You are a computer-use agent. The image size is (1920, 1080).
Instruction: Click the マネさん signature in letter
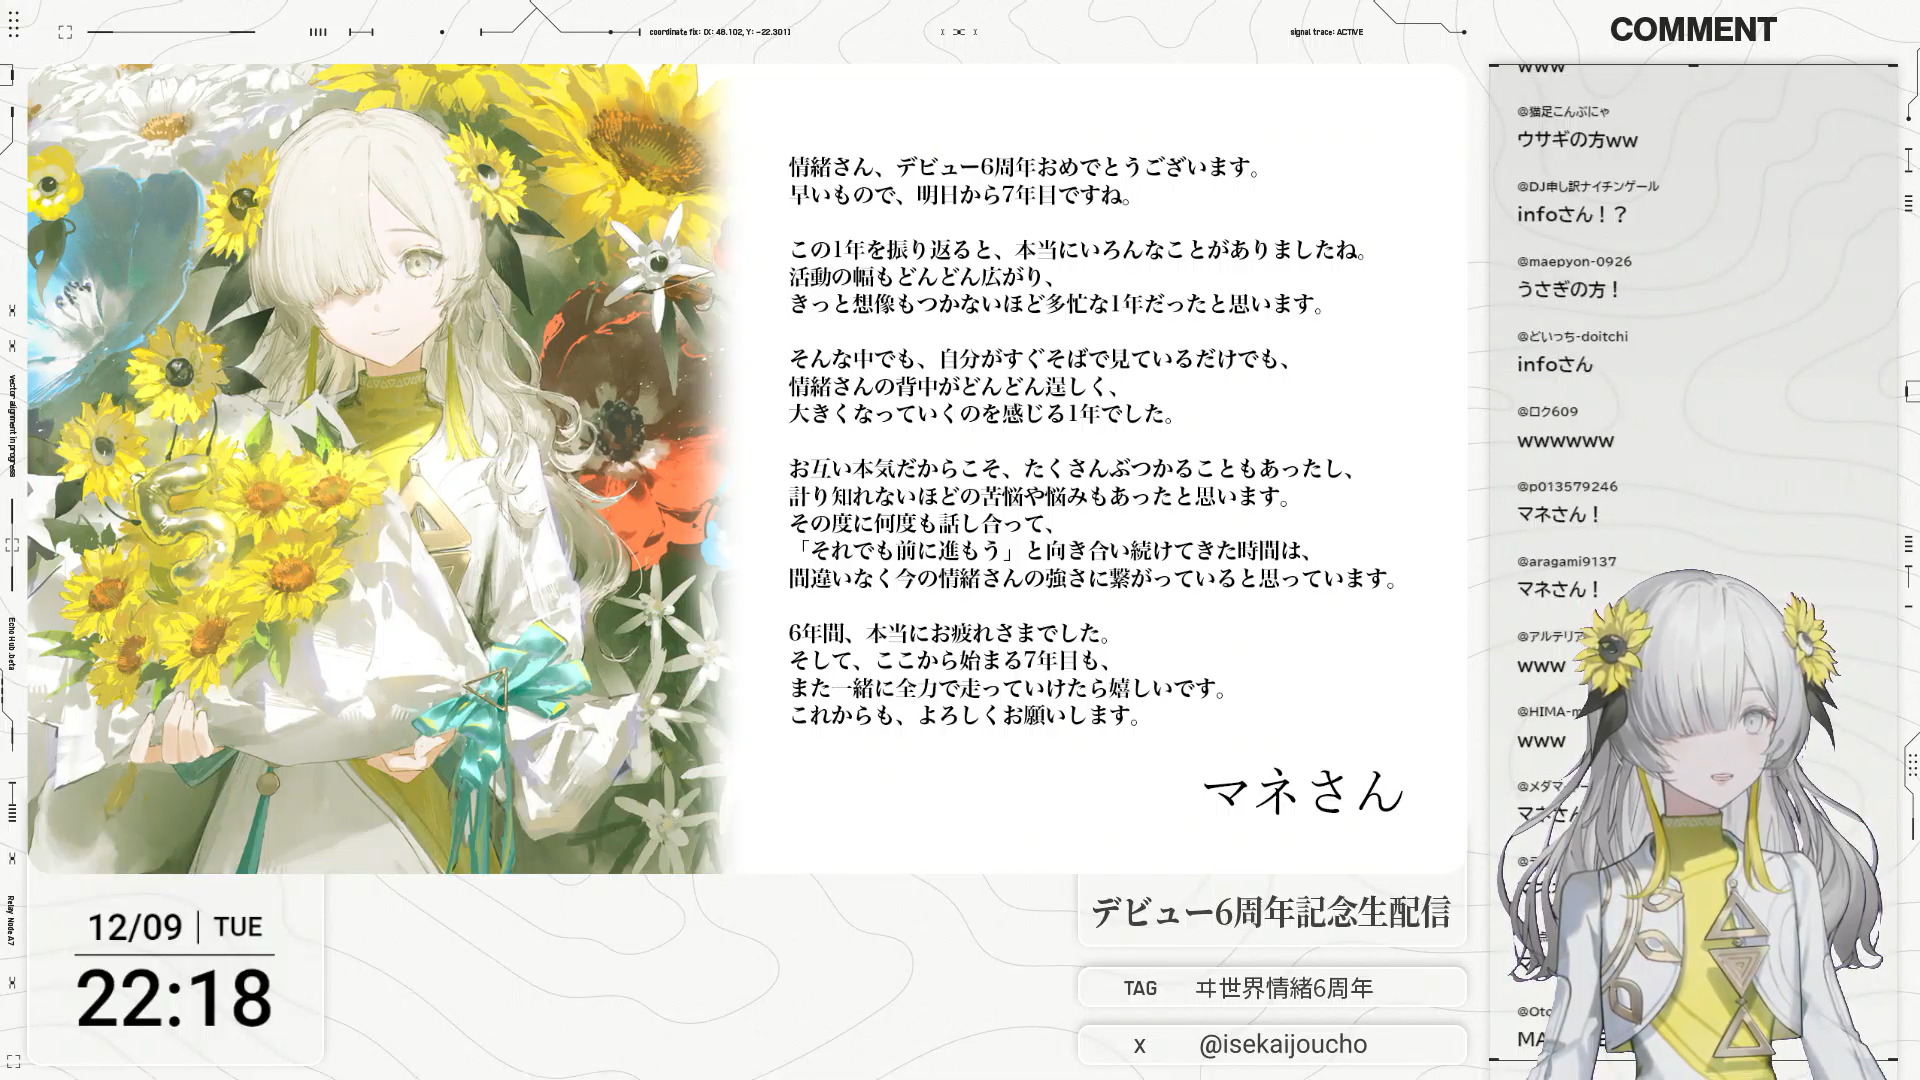[1303, 791]
